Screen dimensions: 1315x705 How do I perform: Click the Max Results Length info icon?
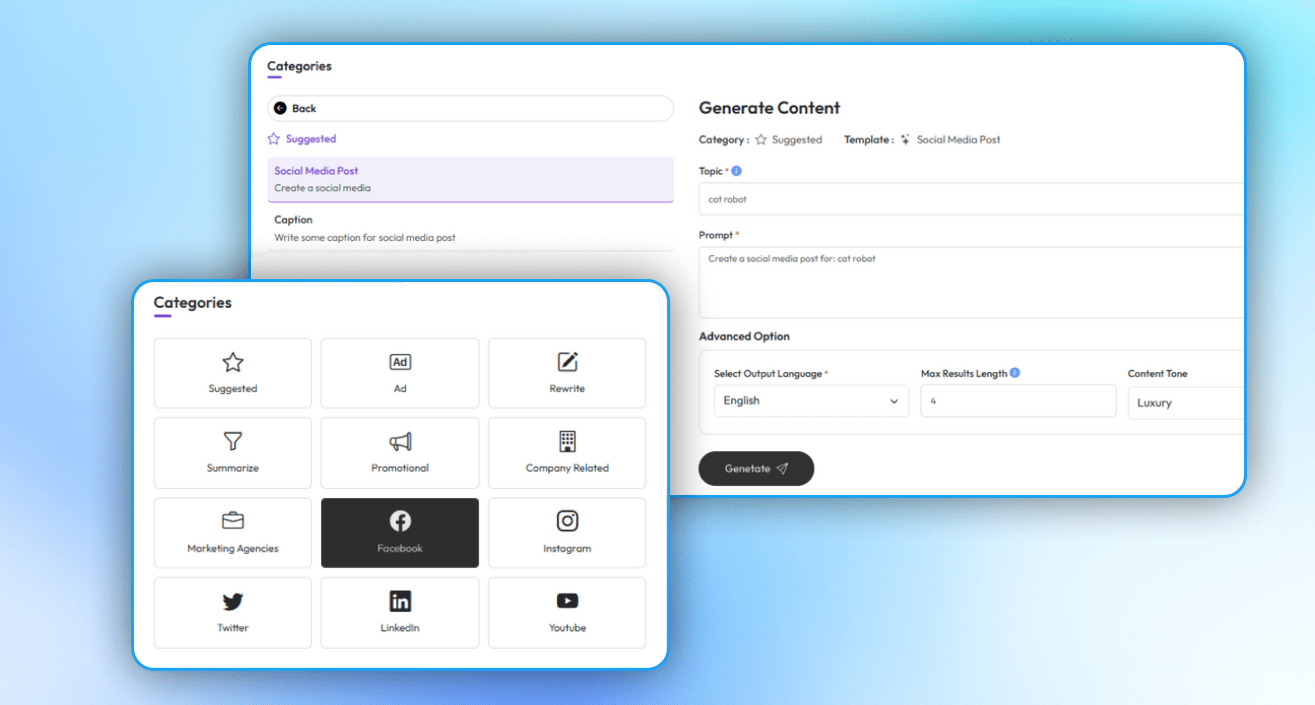click(1015, 373)
